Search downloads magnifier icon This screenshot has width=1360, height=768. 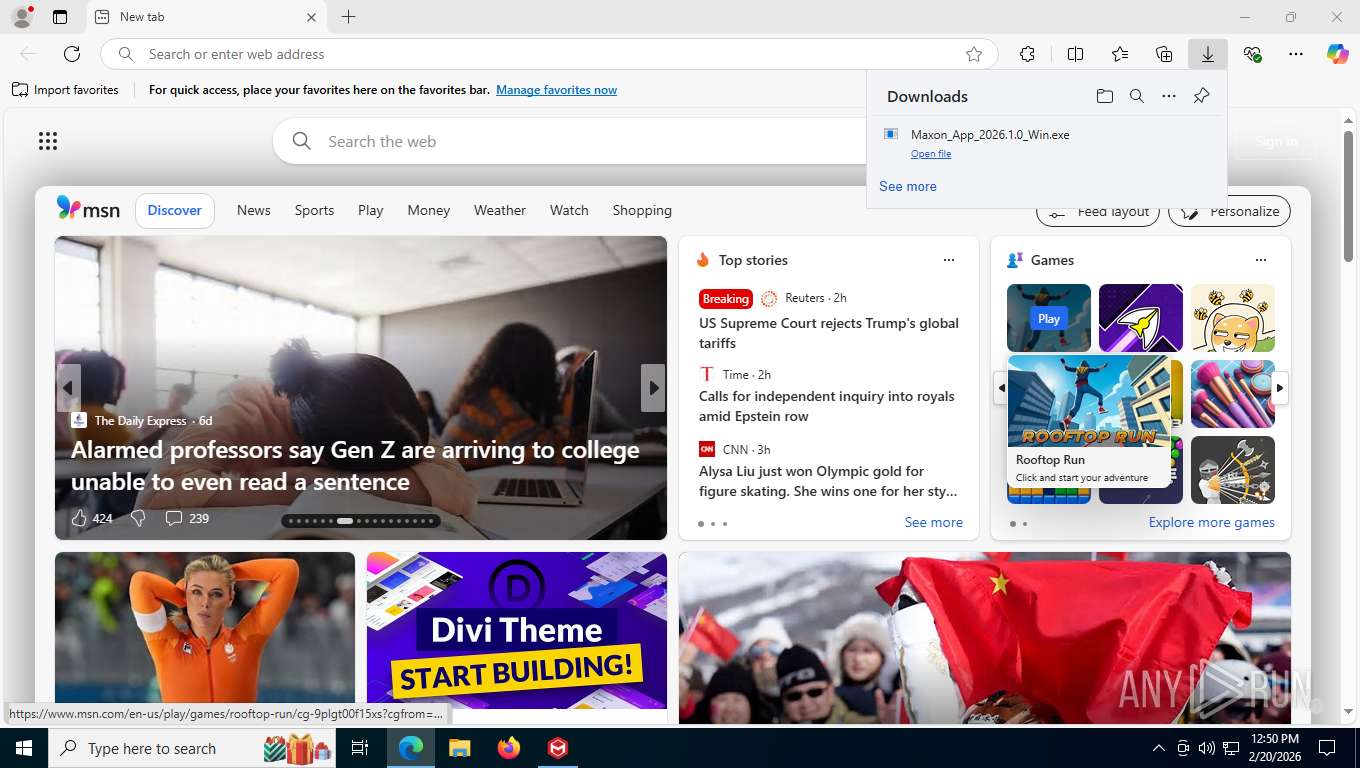pos(1137,96)
